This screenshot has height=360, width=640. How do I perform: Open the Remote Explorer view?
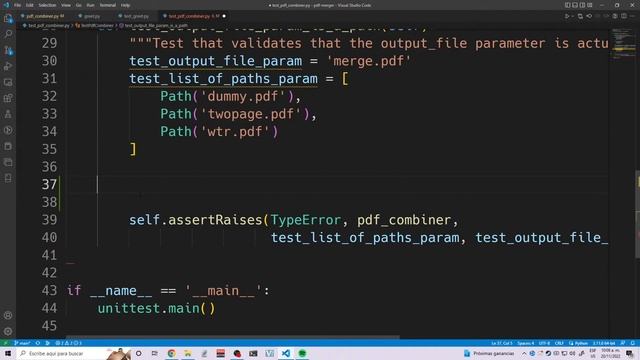click(x=8, y=82)
